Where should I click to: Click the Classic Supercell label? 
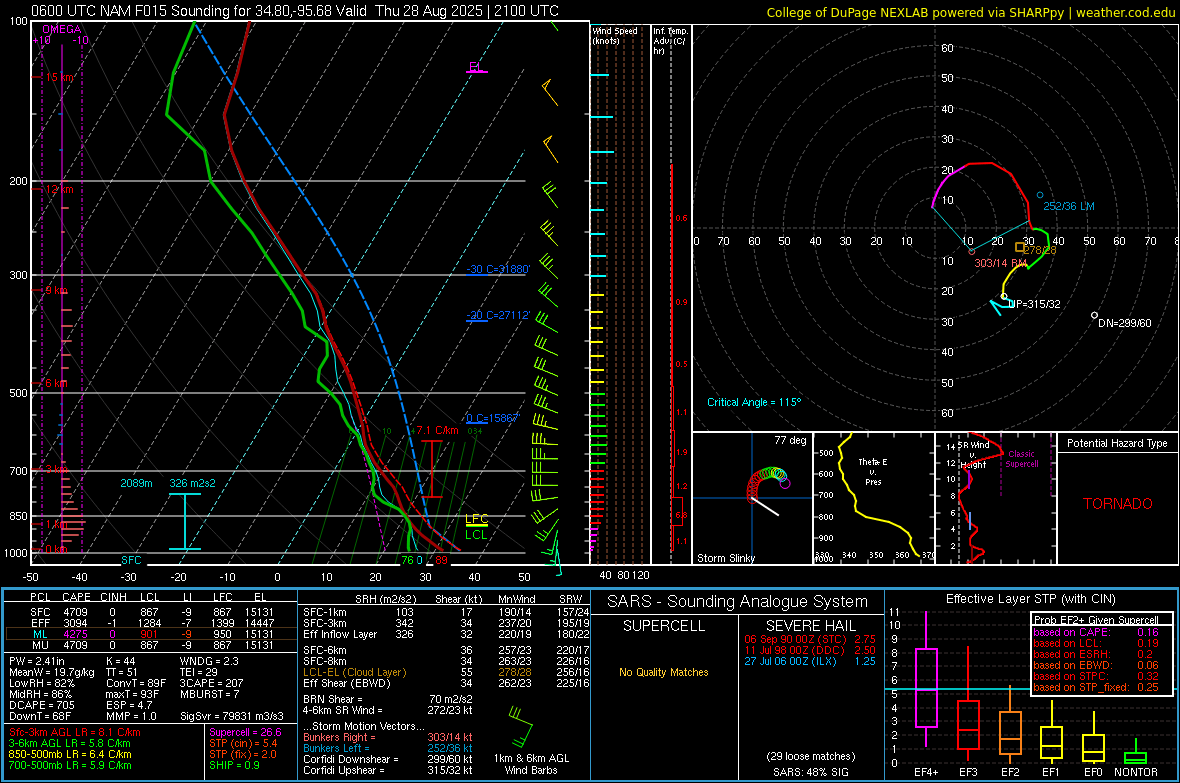pyautogui.click(x=1021, y=459)
